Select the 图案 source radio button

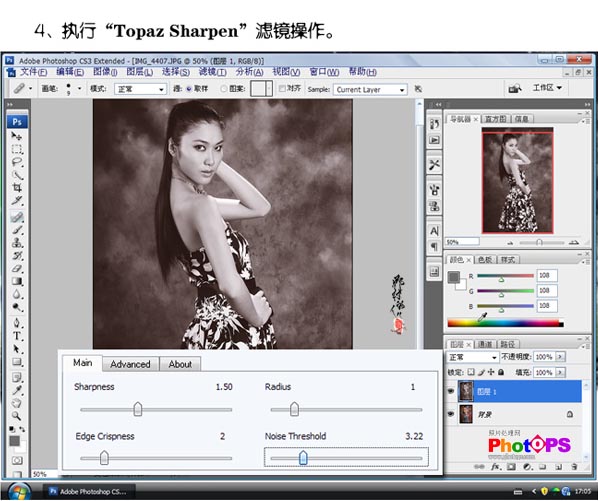tap(223, 89)
